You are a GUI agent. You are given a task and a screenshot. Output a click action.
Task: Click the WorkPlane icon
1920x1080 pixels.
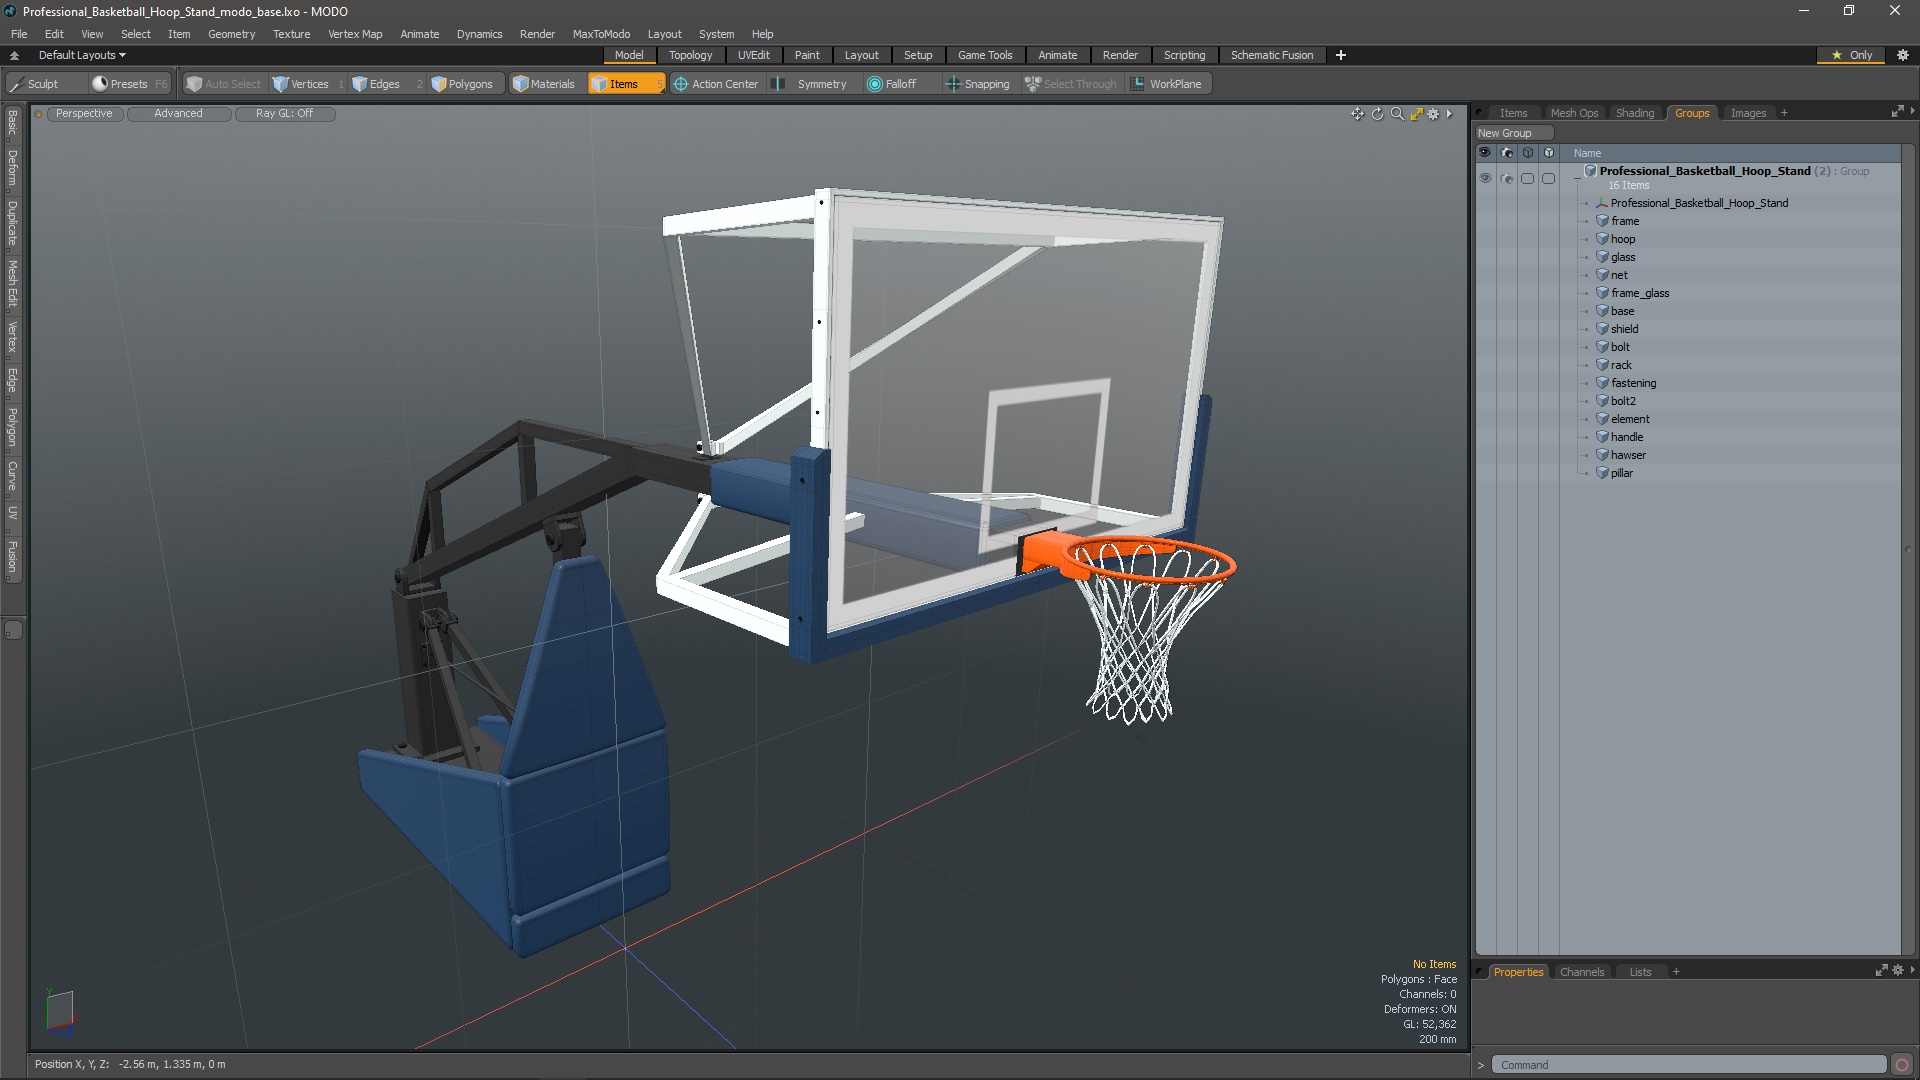[x=1138, y=84]
